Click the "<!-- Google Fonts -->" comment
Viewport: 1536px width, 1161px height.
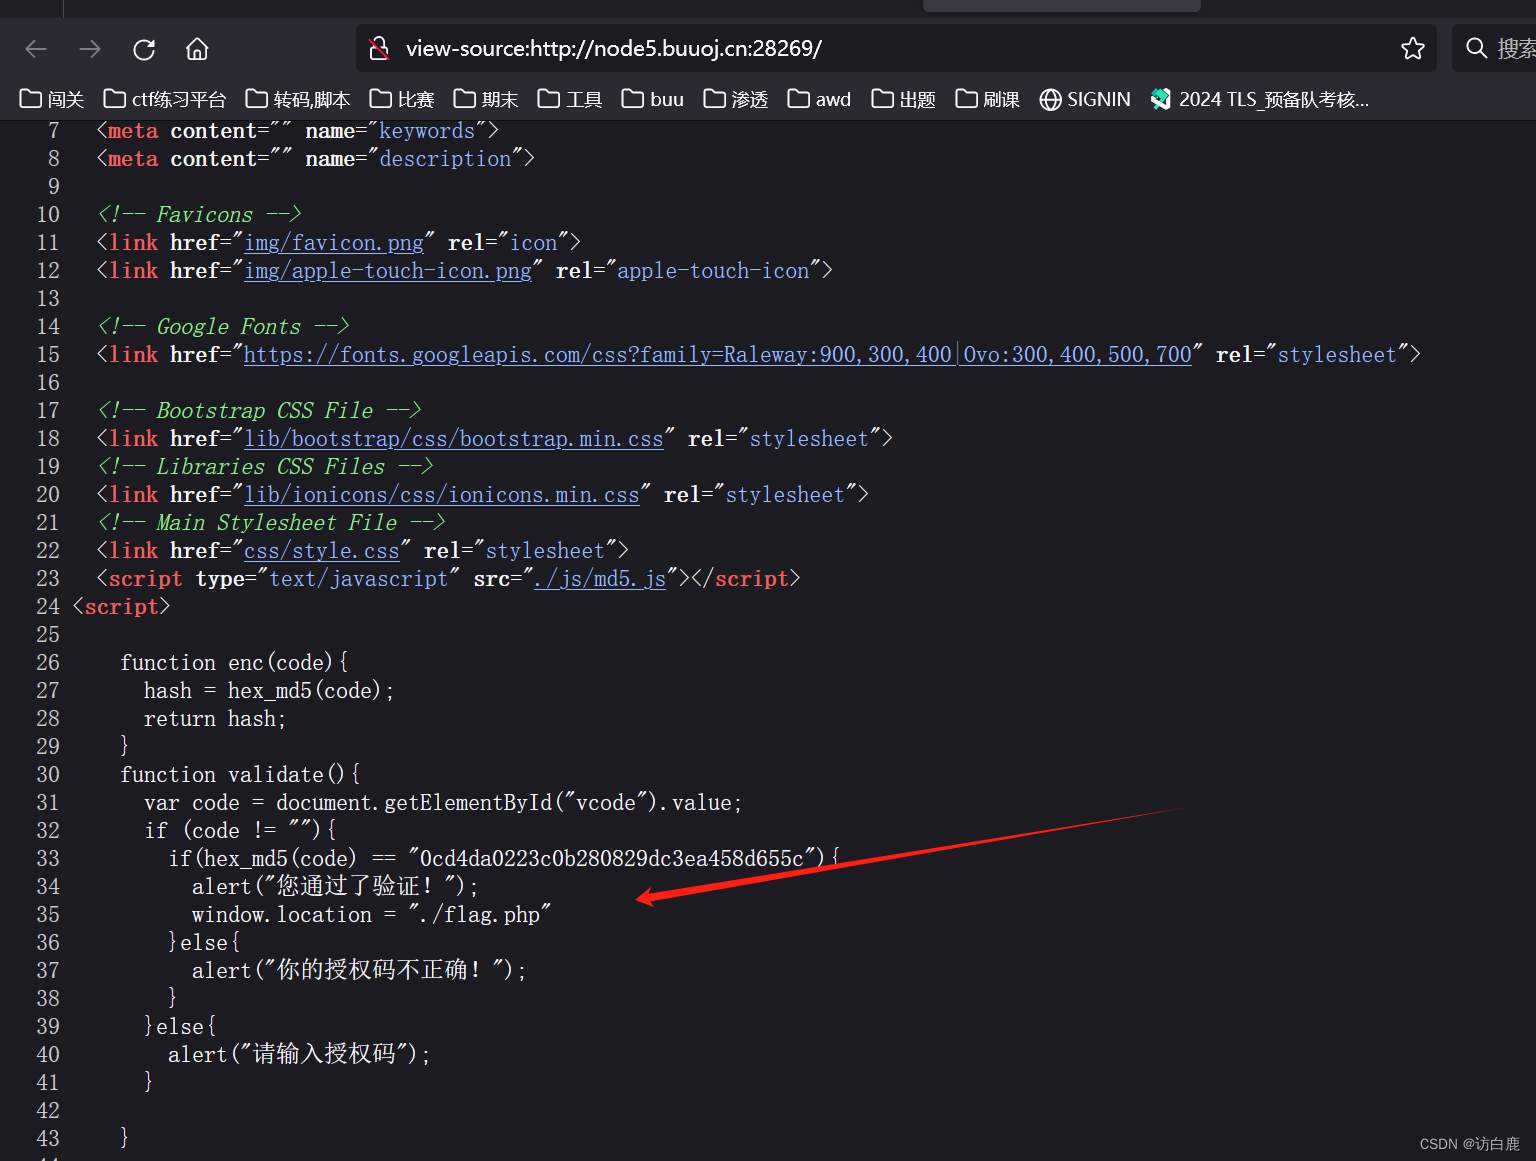pos(223,327)
